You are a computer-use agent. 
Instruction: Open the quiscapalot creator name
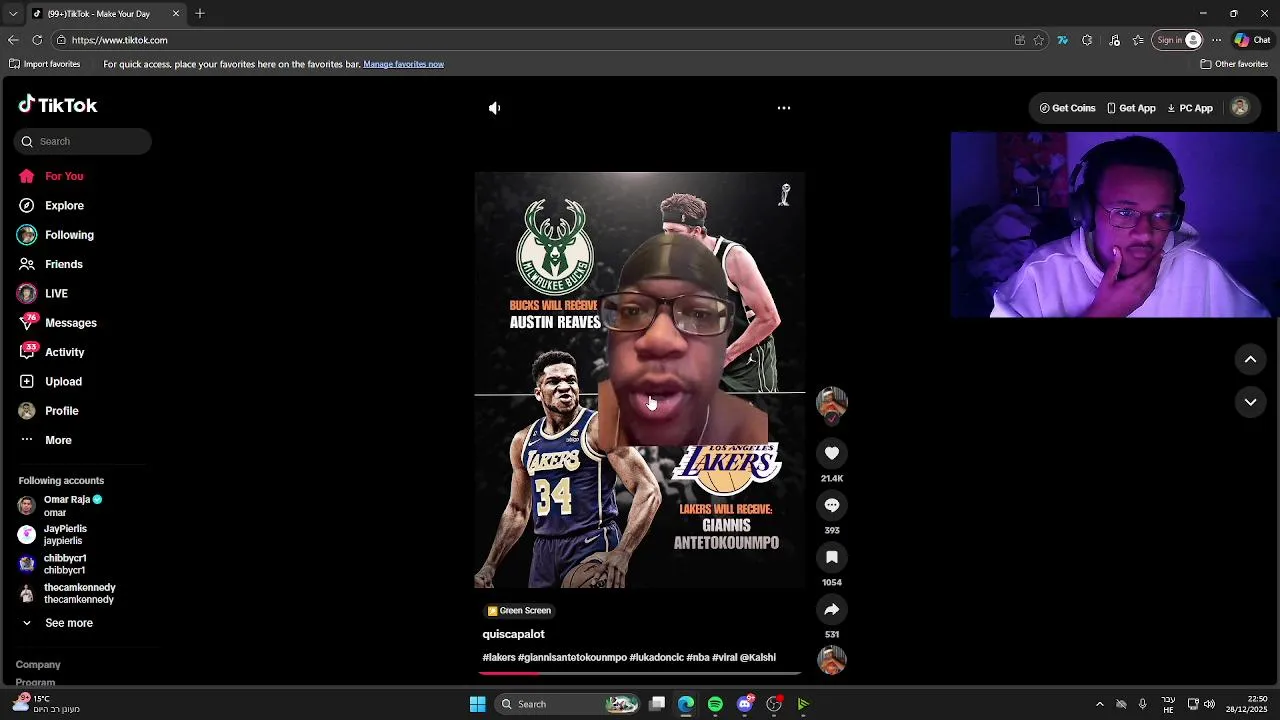pos(514,634)
